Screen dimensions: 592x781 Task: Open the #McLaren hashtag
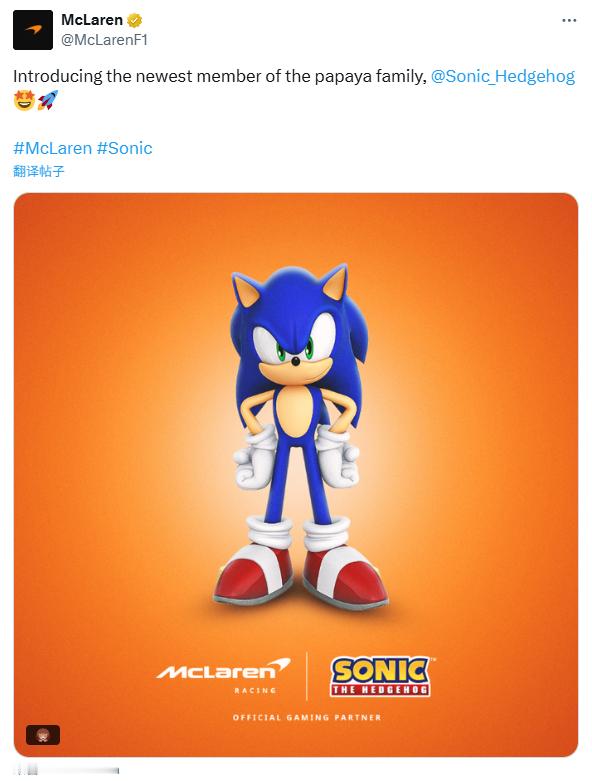[x=53, y=148]
